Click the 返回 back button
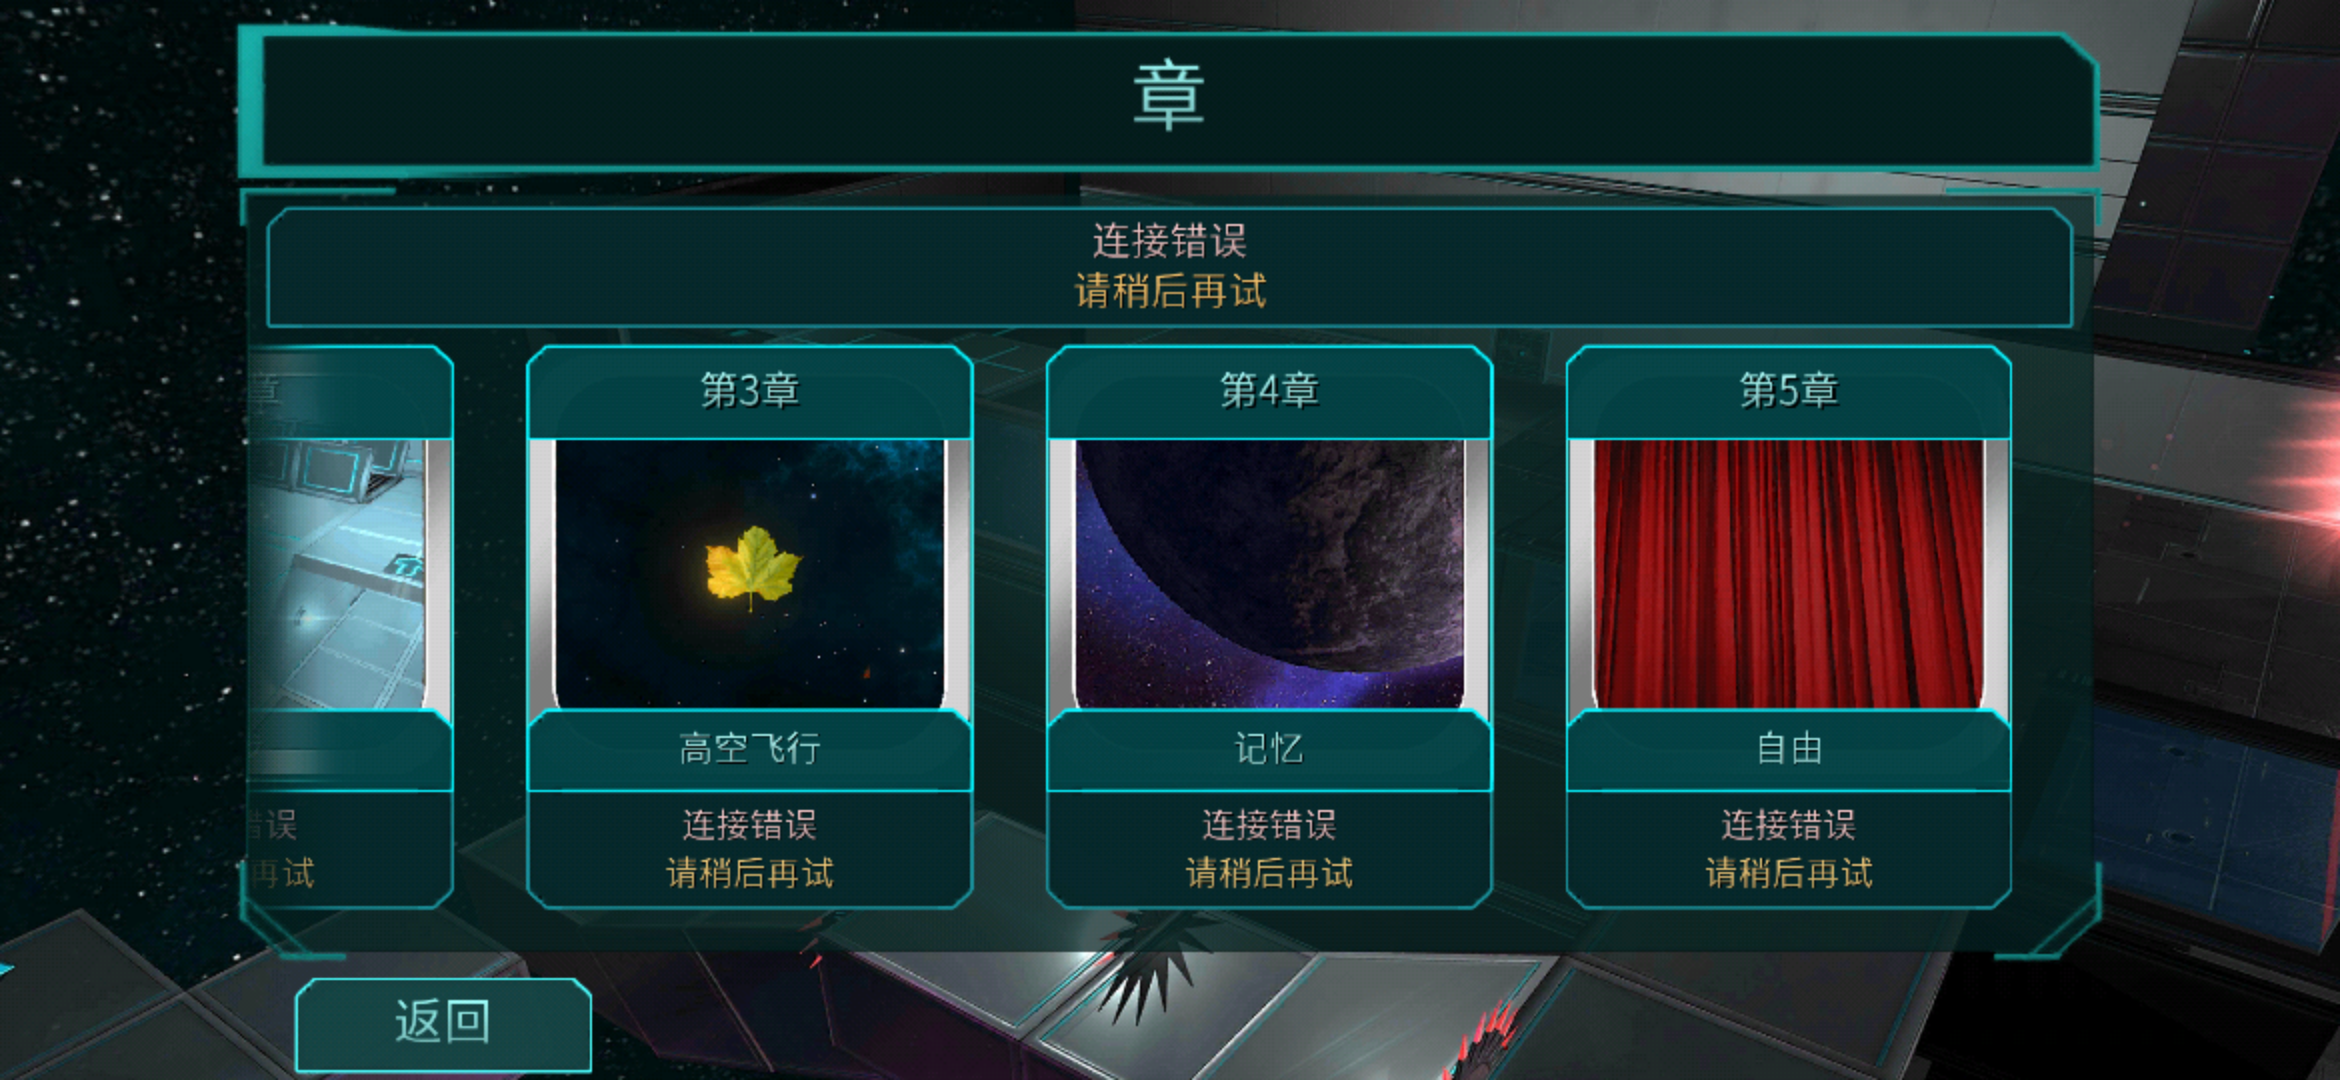This screenshot has height=1080, width=2340. tap(443, 1024)
